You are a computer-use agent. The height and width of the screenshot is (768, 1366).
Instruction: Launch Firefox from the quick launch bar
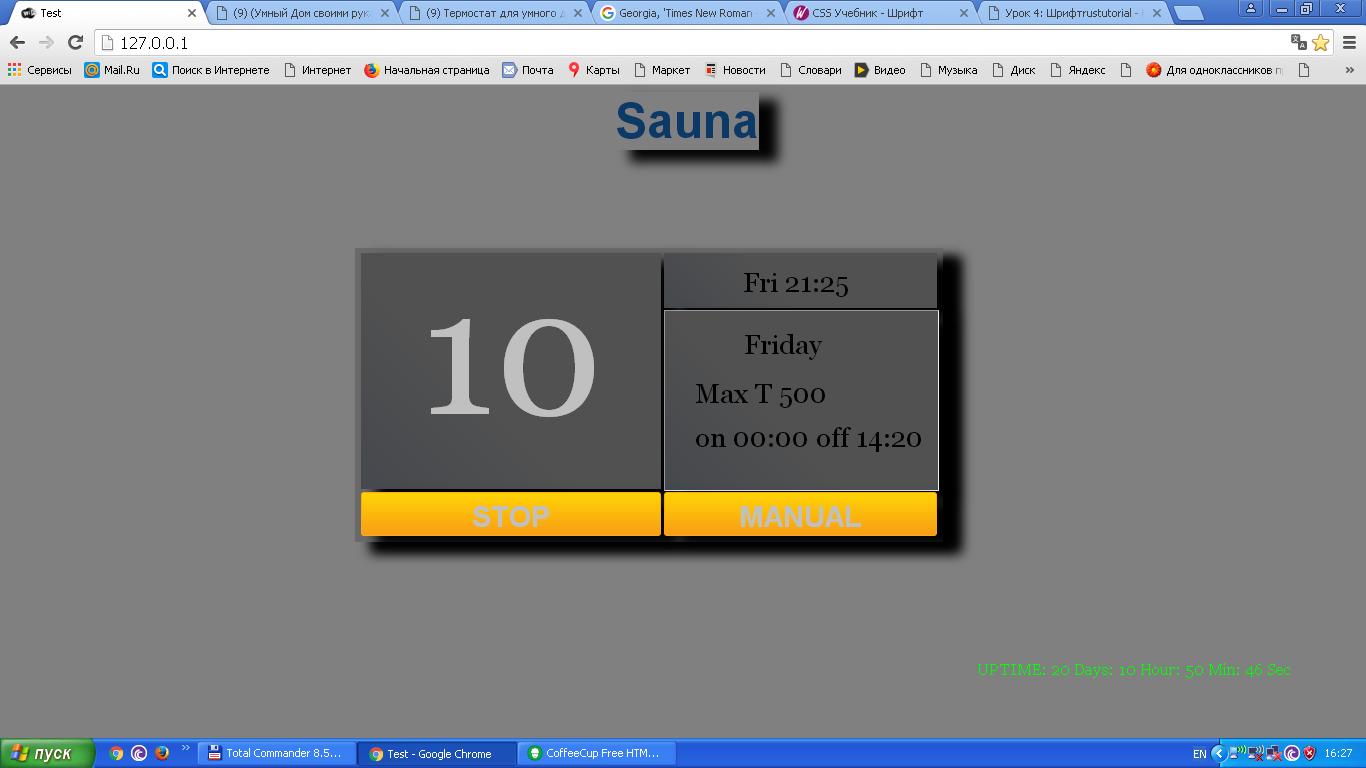(x=162, y=753)
